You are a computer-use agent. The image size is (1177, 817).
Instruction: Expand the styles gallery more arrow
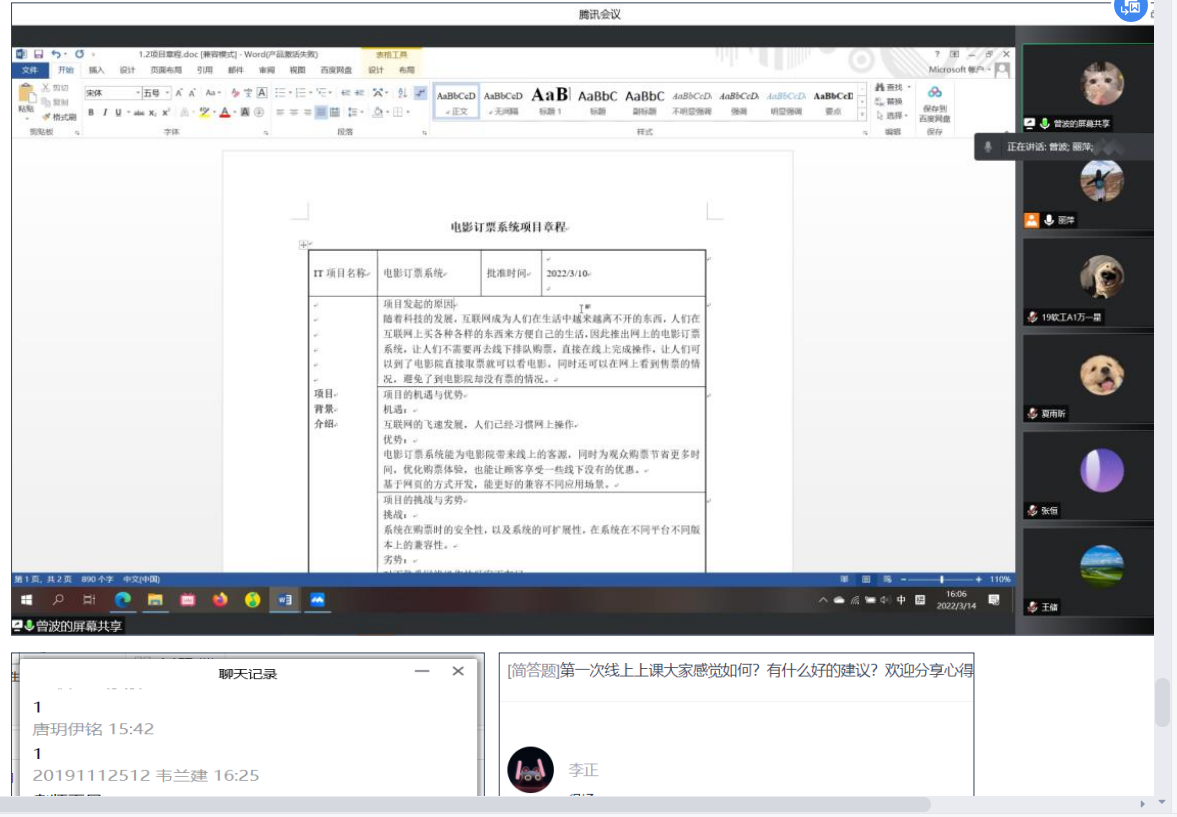coord(864,114)
